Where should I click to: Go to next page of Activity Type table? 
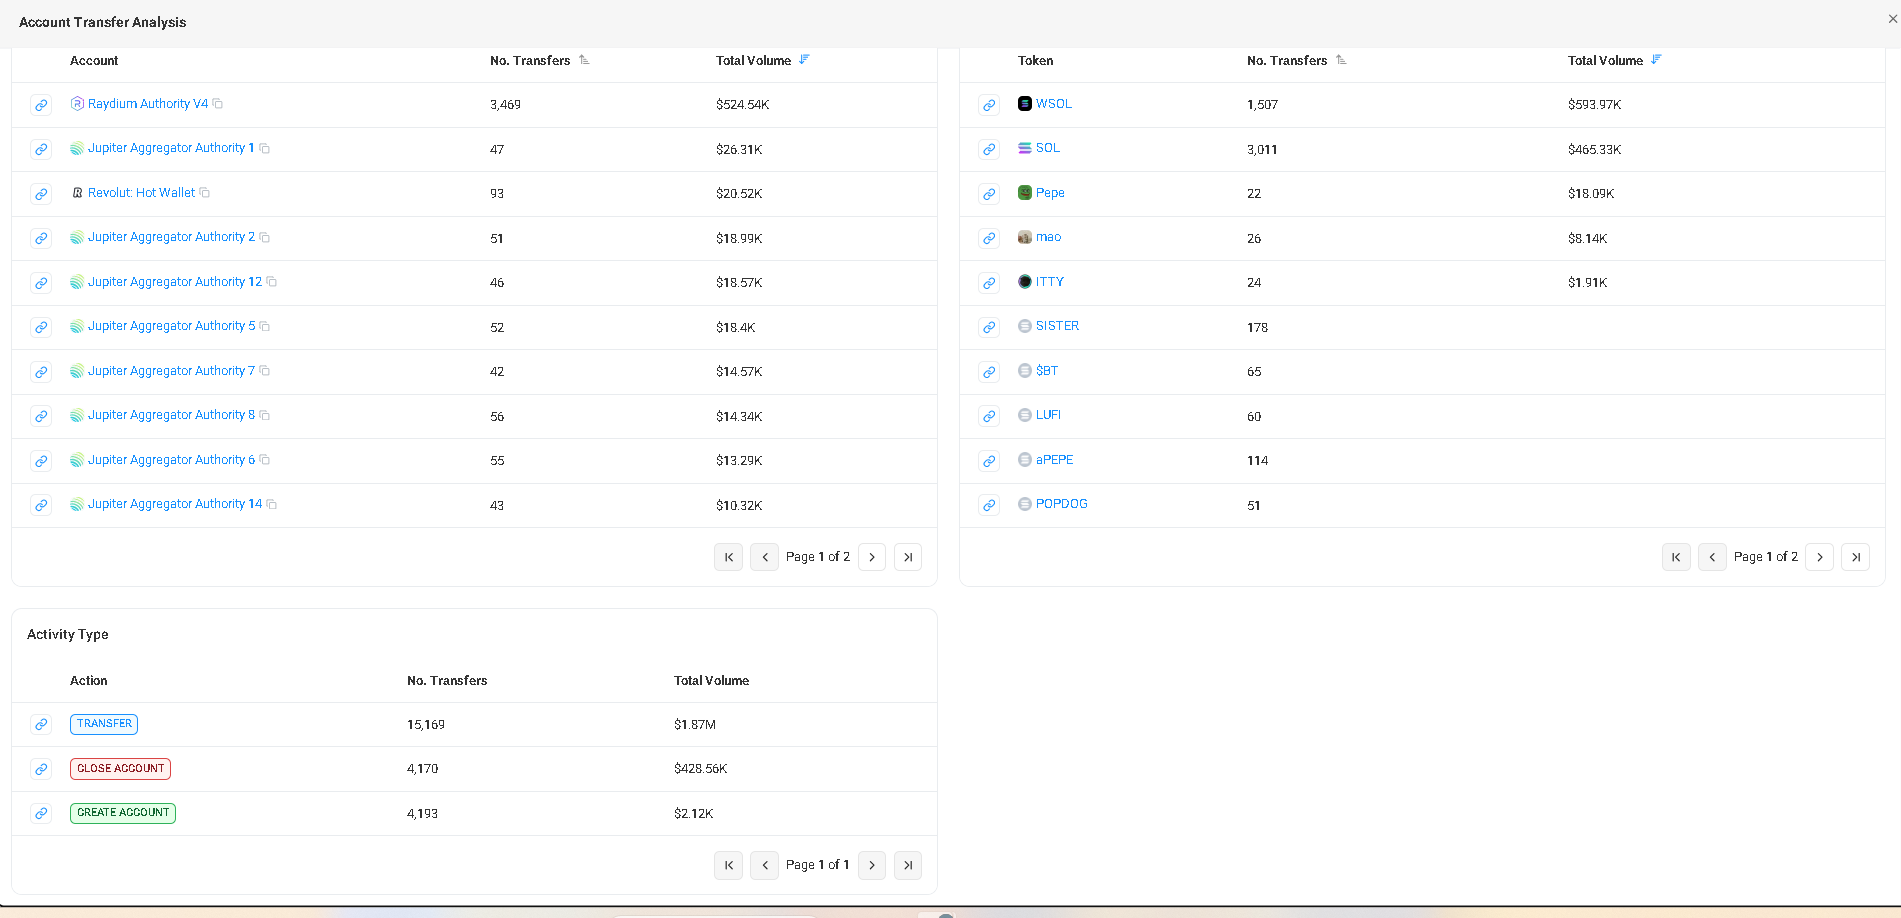tap(872, 865)
